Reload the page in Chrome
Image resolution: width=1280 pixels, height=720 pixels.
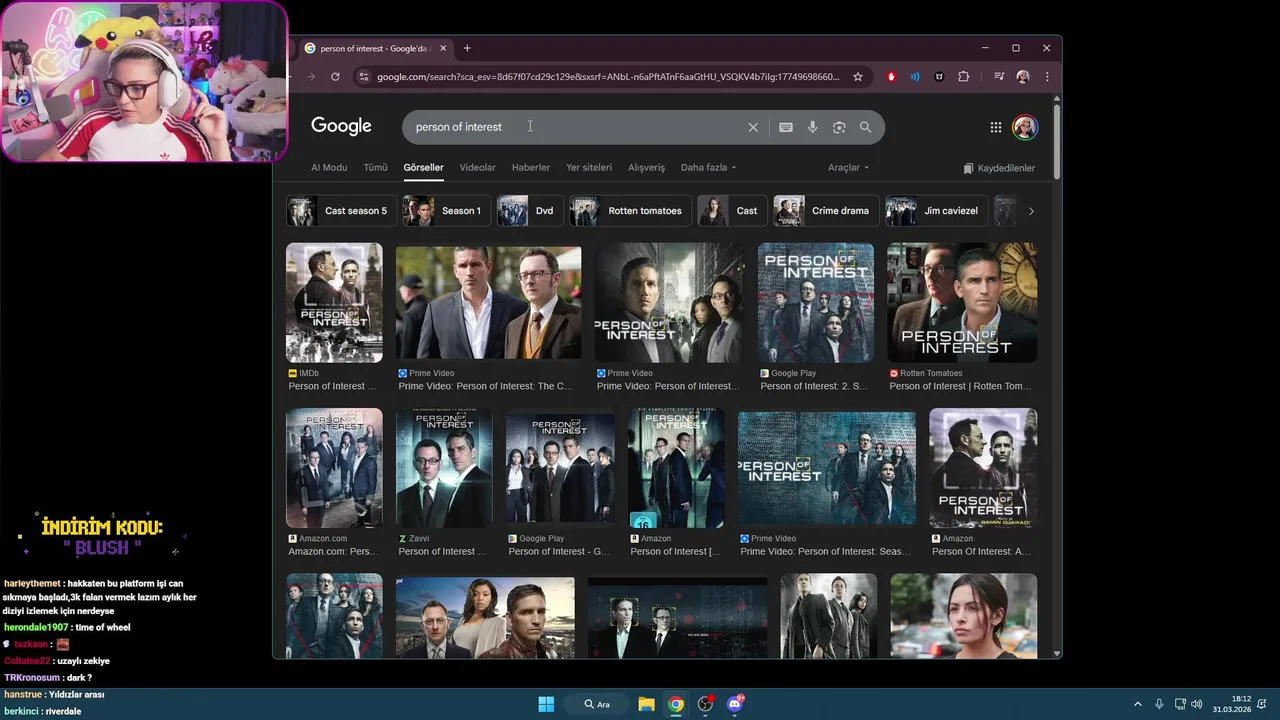pyautogui.click(x=335, y=76)
